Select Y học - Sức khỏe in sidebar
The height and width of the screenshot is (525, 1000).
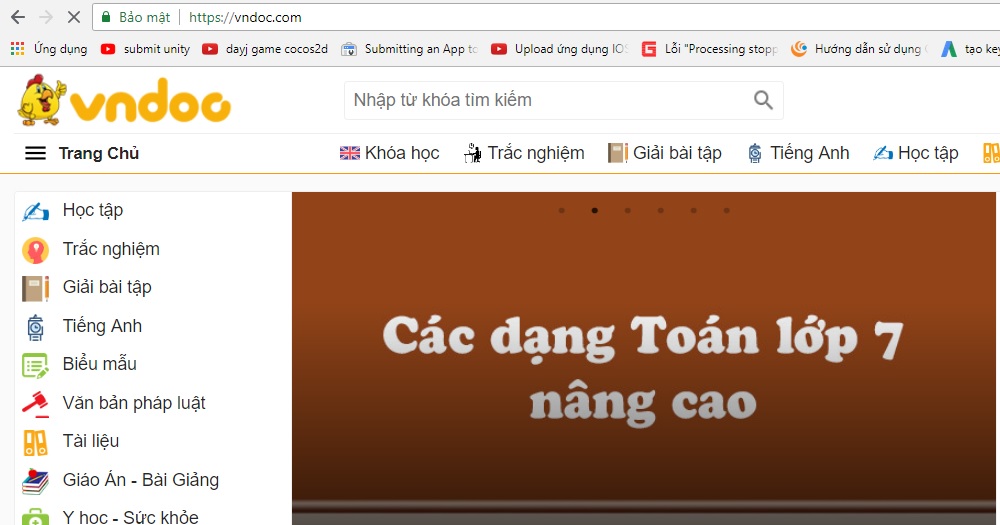[131, 517]
